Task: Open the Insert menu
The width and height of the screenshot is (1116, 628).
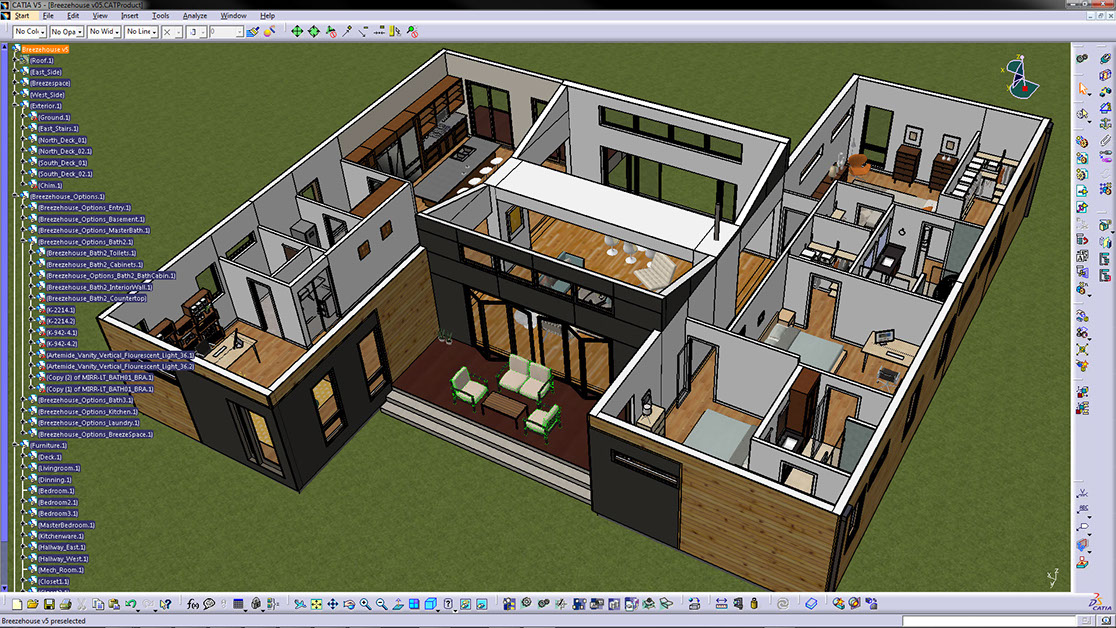Action: pos(130,16)
